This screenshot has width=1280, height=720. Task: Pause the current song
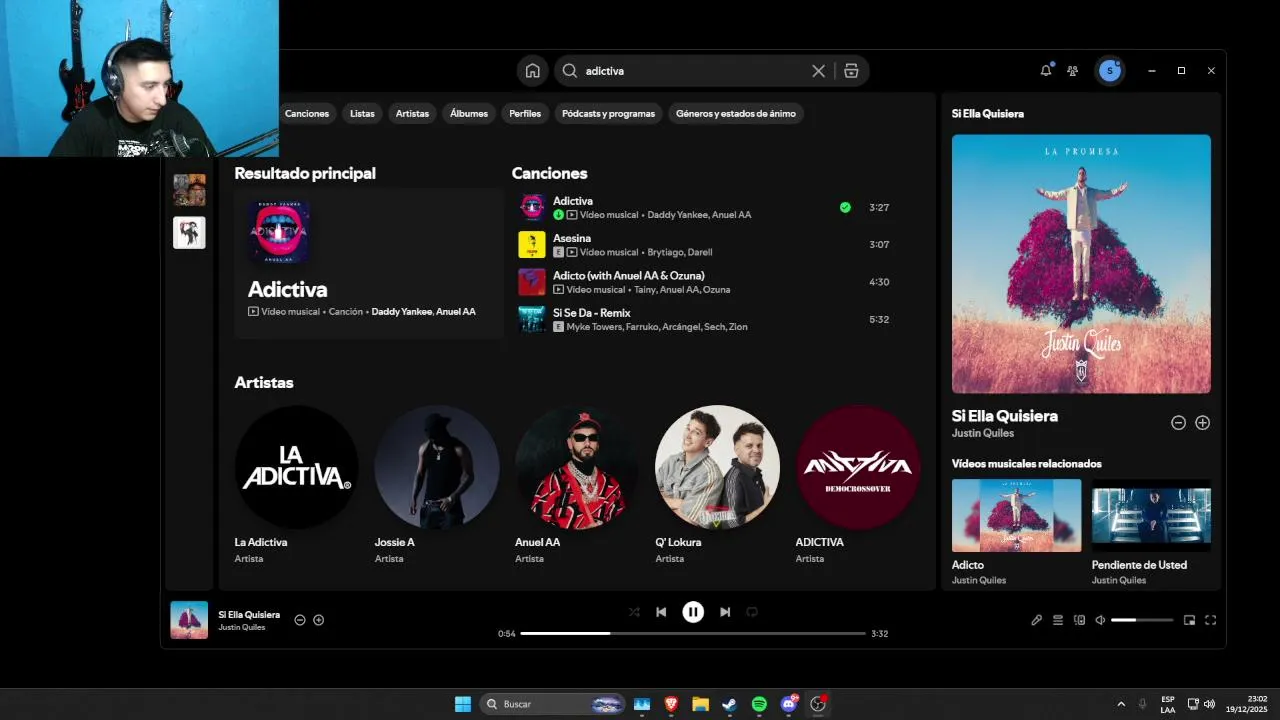pos(693,612)
